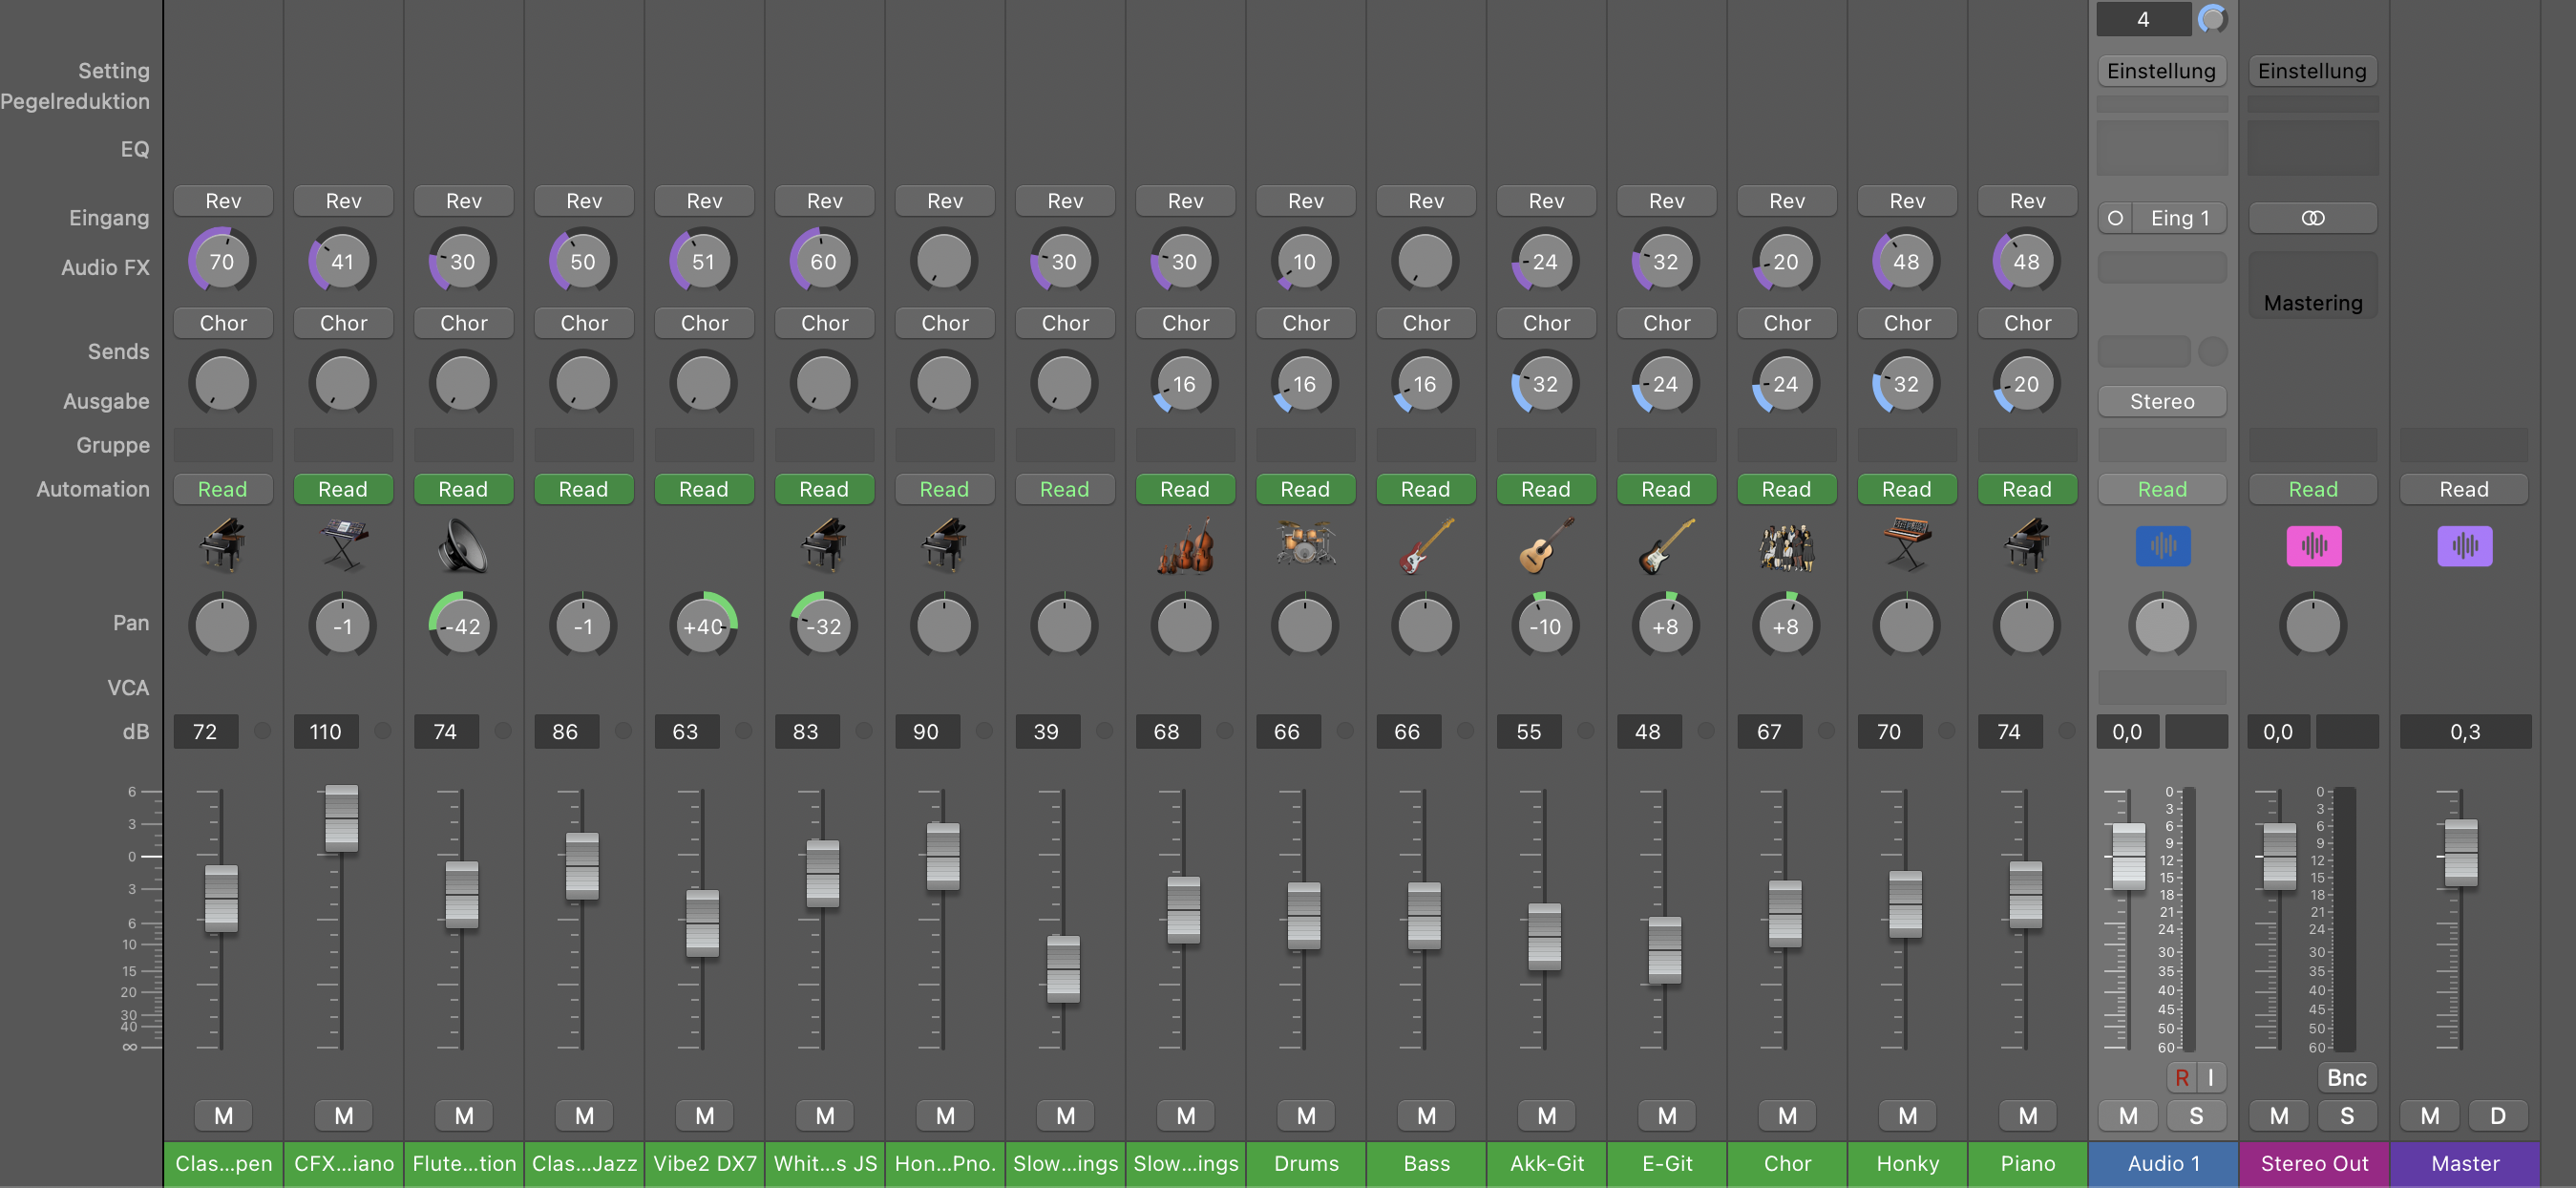Click the red bass guitar instrument icon

tap(1425, 545)
